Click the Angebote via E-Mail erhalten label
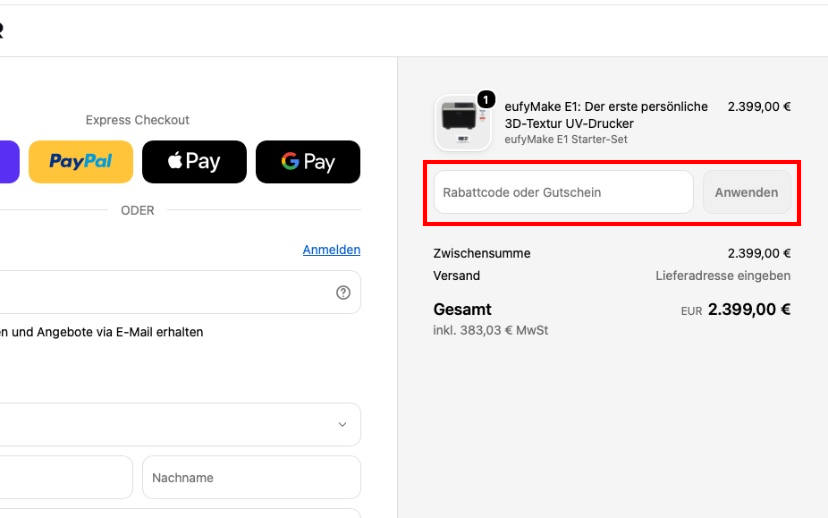This screenshot has height=518, width=828. click(101, 332)
